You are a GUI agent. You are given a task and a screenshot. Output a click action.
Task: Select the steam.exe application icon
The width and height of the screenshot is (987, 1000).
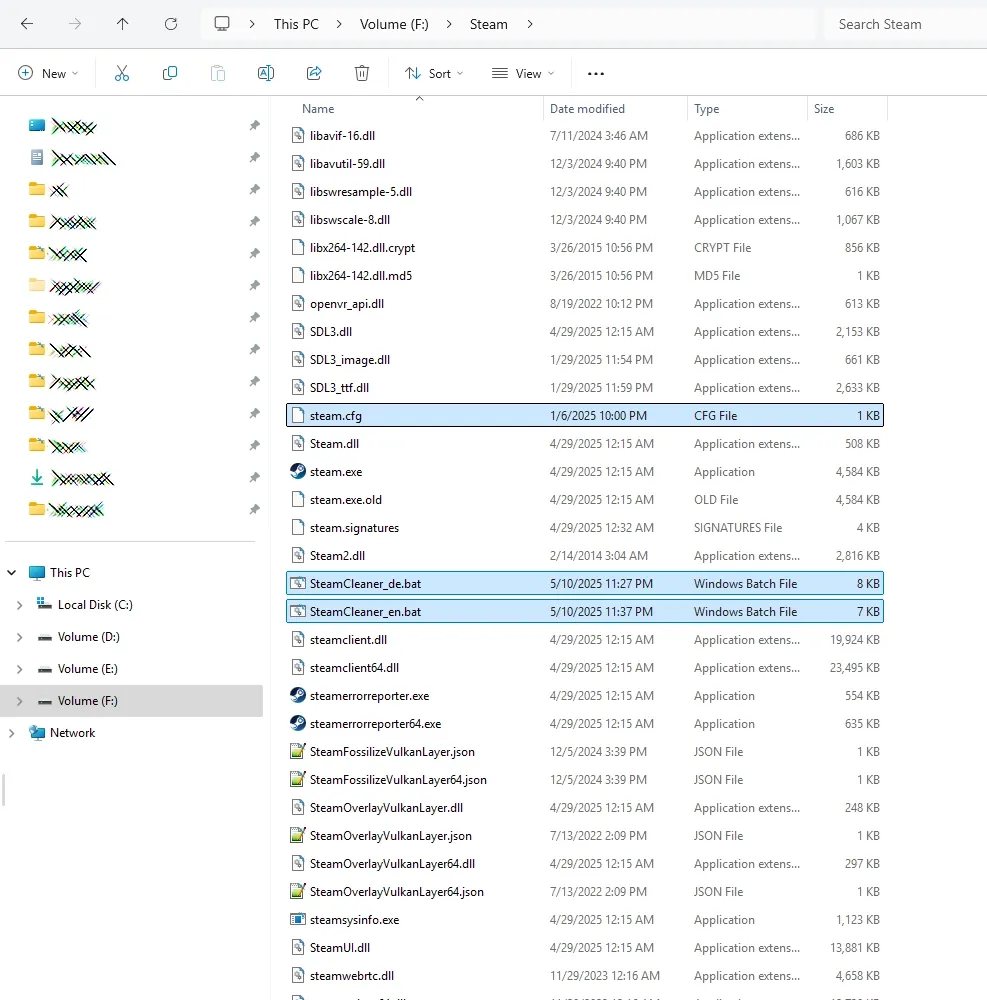(298, 471)
